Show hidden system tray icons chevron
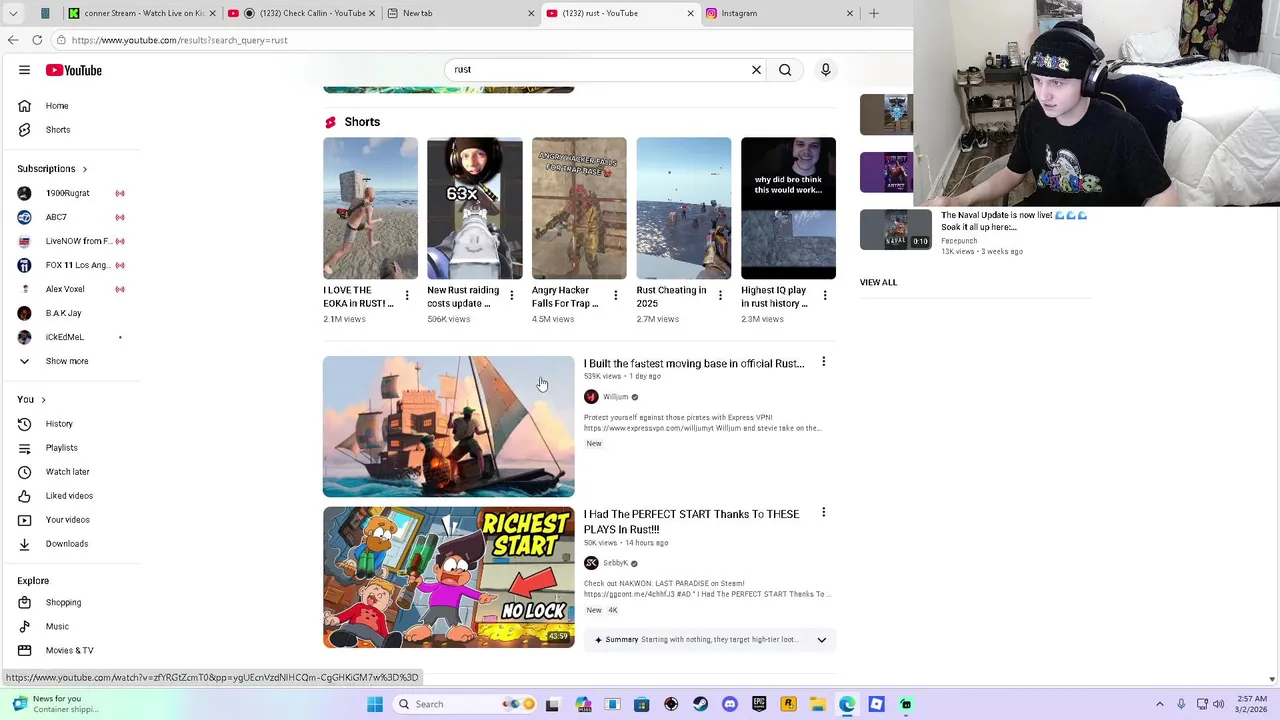The height and width of the screenshot is (720, 1280). pyautogui.click(x=1160, y=704)
